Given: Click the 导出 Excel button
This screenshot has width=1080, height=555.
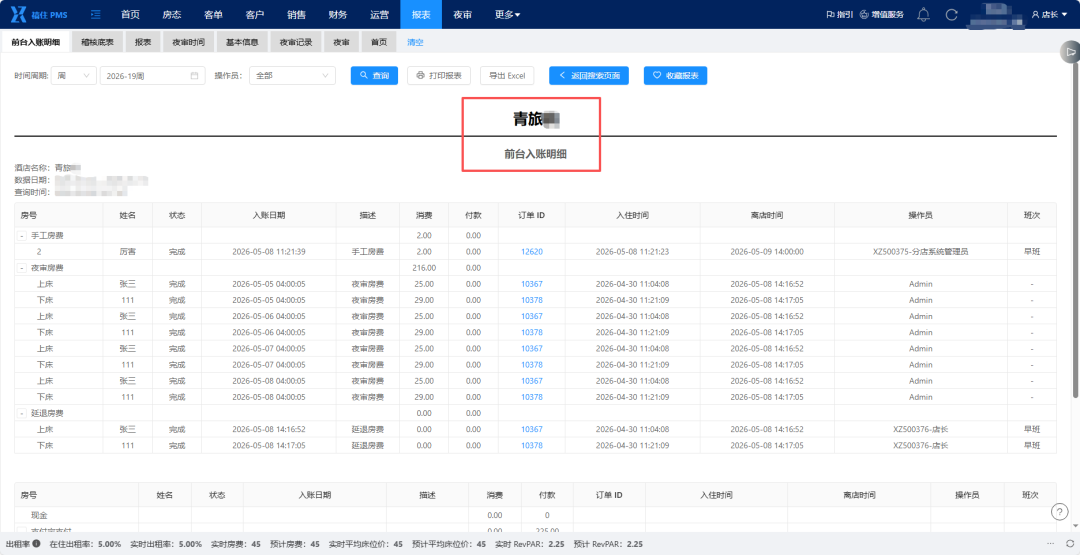Looking at the screenshot, I should point(507,76).
